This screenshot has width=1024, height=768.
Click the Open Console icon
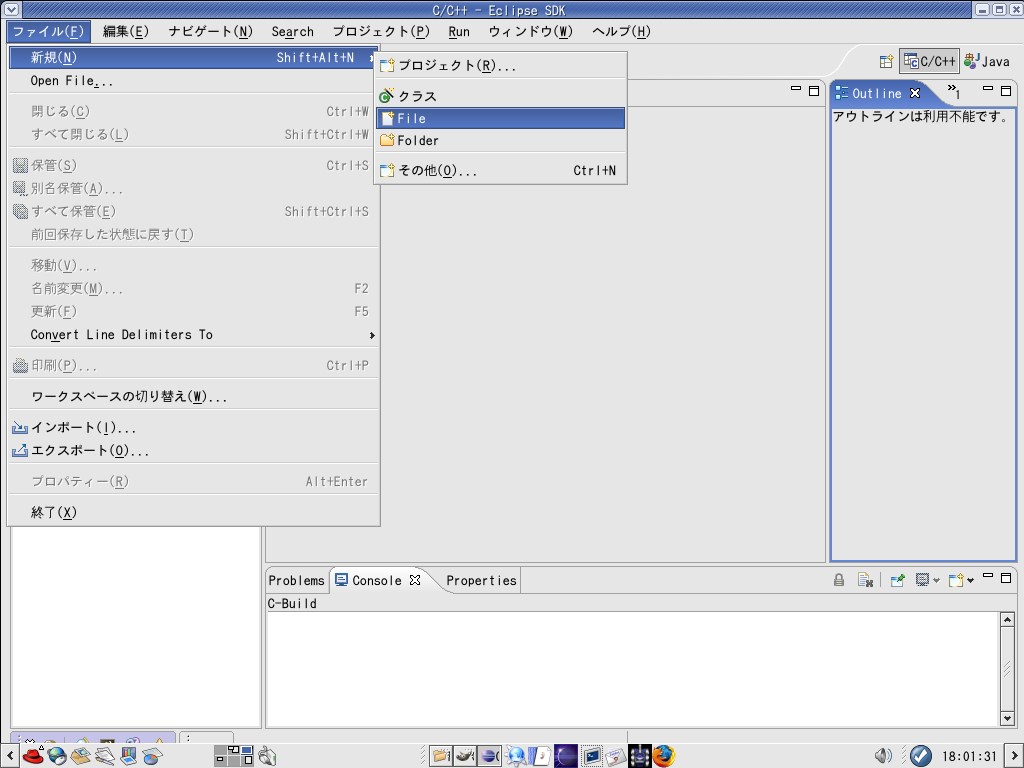pyautogui.click(x=956, y=580)
